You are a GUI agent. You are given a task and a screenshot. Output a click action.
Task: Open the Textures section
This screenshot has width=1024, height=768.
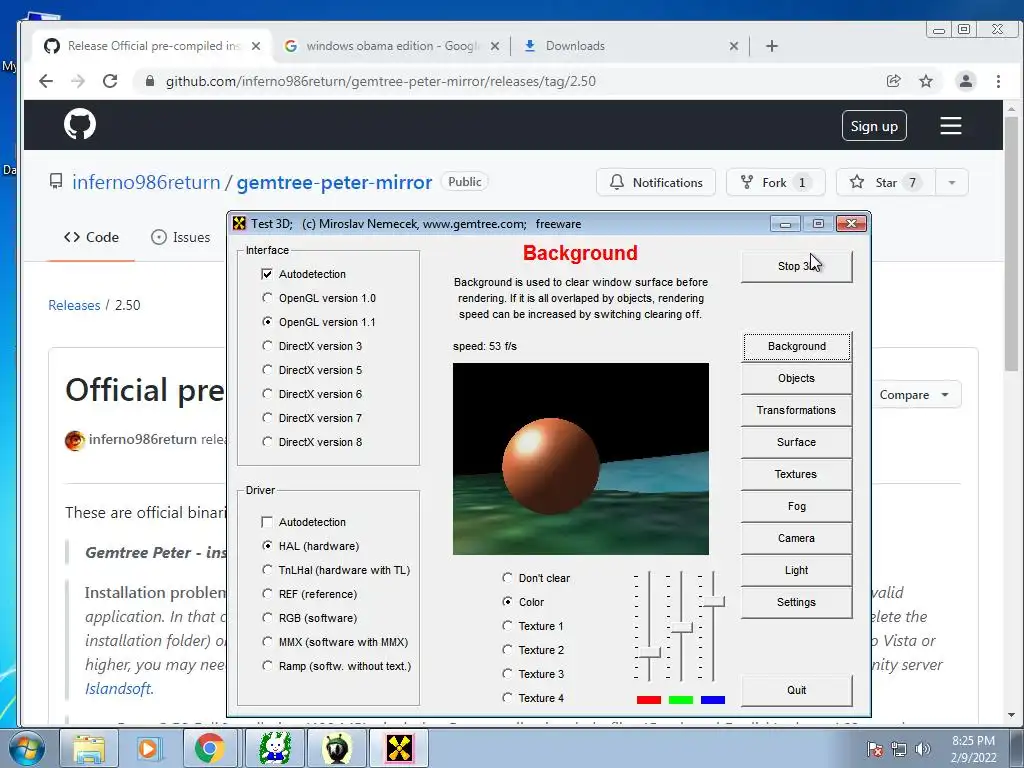(x=796, y=474)
